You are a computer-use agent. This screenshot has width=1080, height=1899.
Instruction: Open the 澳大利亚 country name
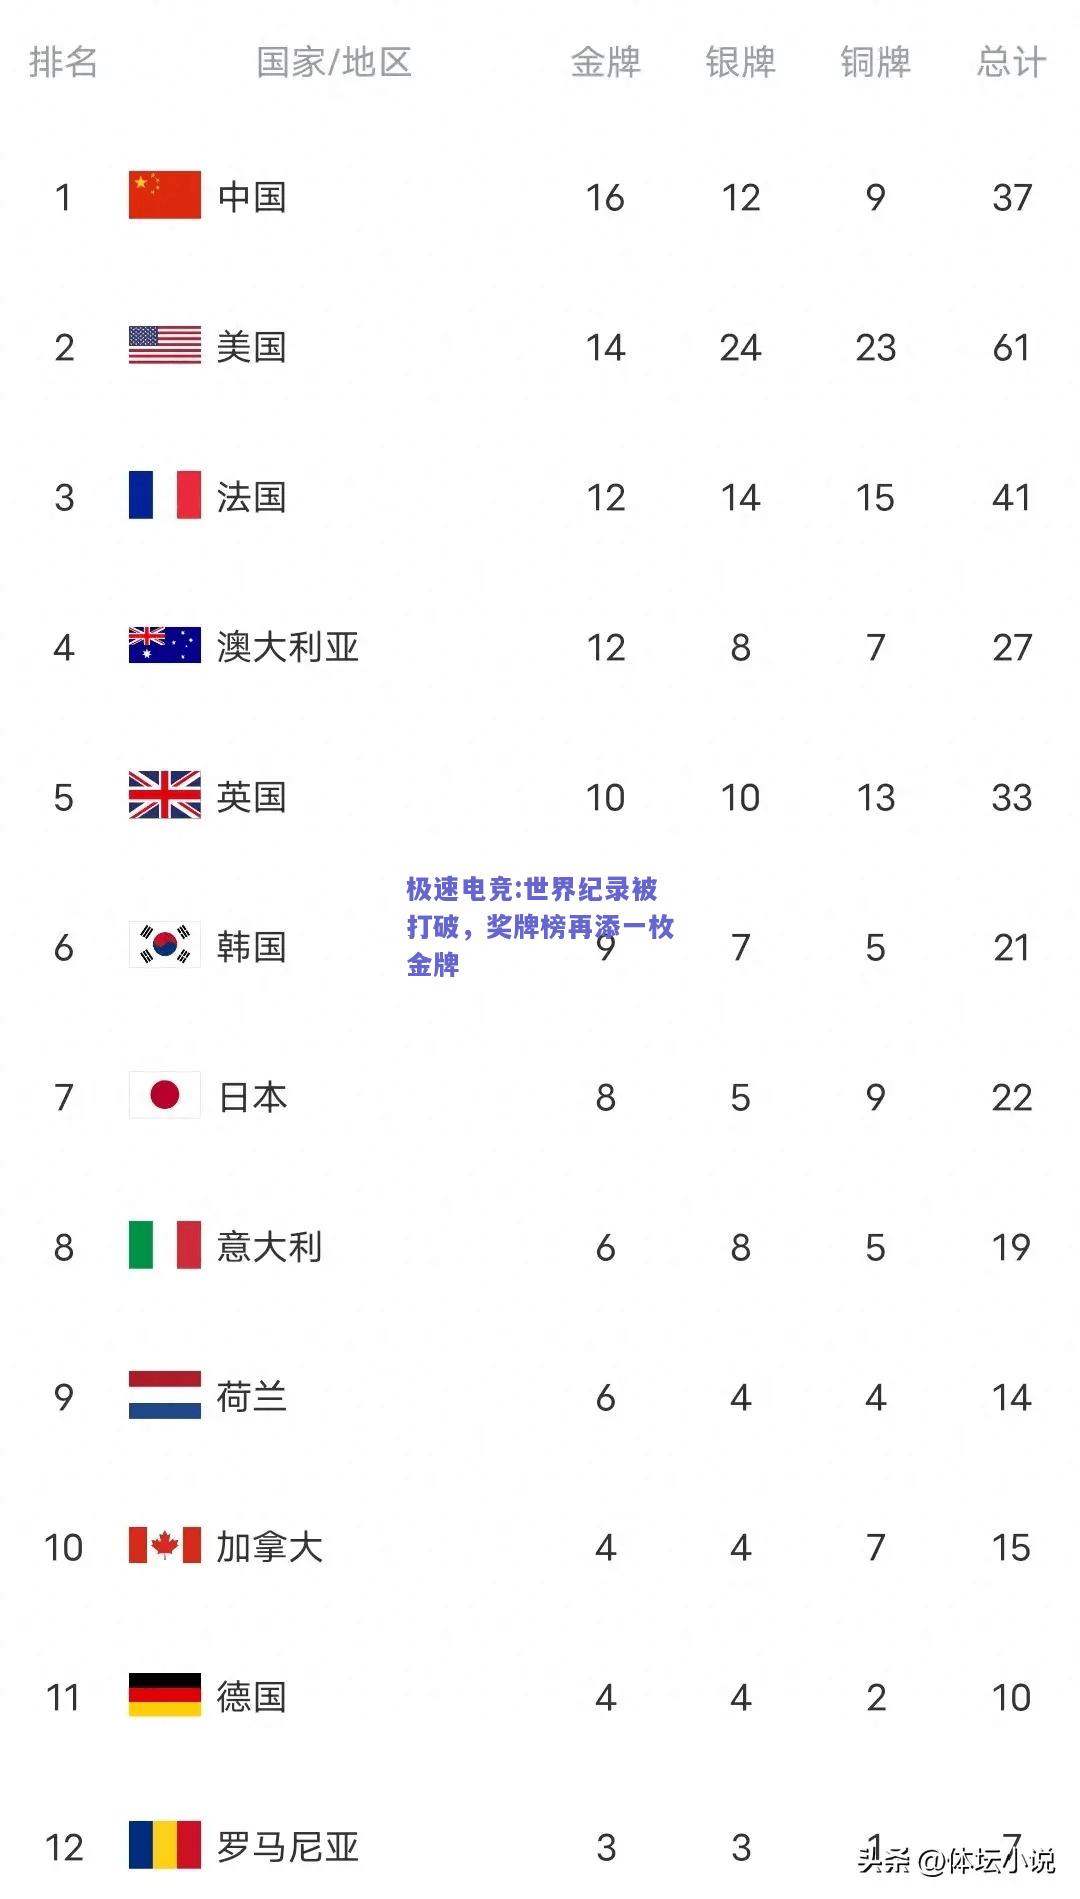(288, 647)
